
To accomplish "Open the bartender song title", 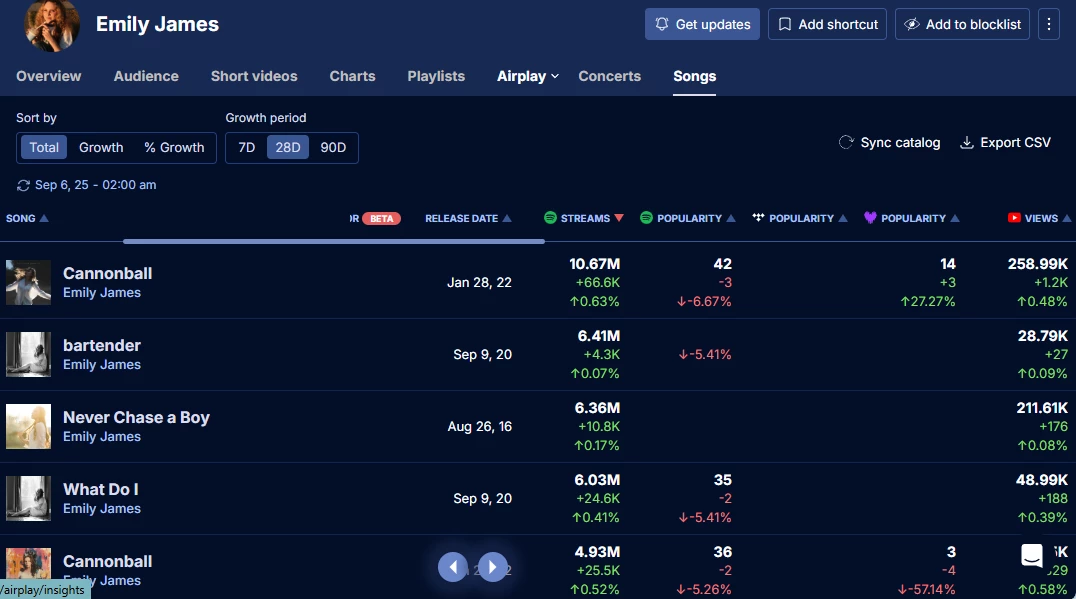I will tap(102, 345).
